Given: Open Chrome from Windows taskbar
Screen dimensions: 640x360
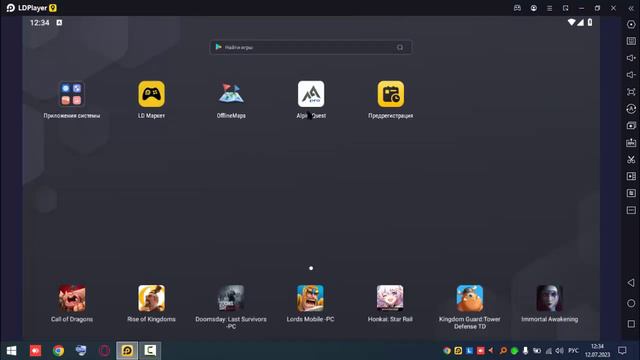Looking at the screenshot, I should click(58, 351).
